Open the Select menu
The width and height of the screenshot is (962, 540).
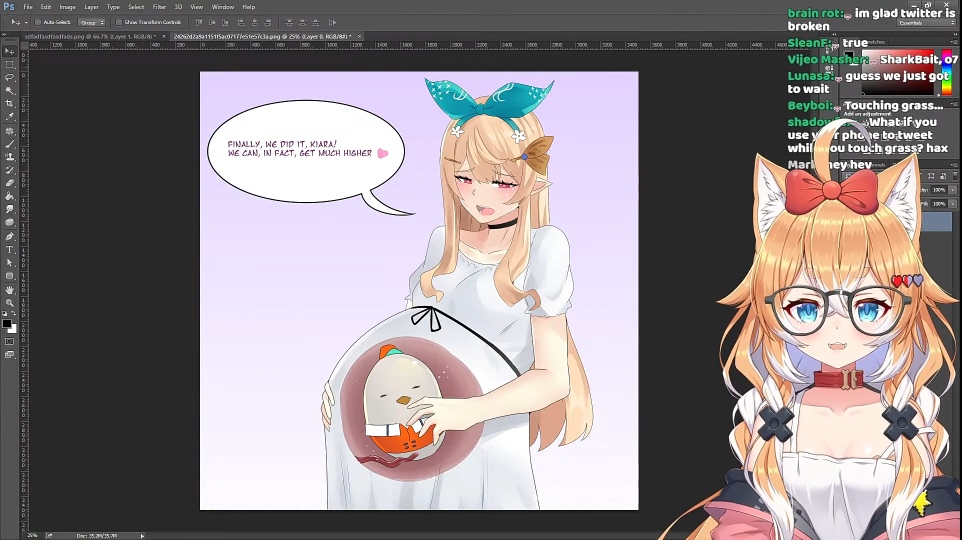coord(136,7)
